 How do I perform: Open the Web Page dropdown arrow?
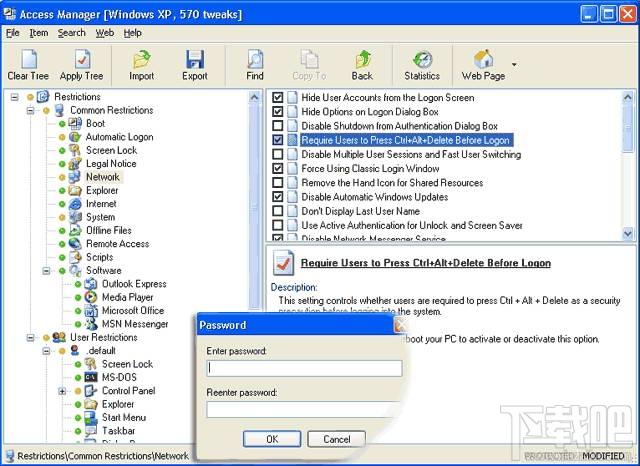click(514, 64)
